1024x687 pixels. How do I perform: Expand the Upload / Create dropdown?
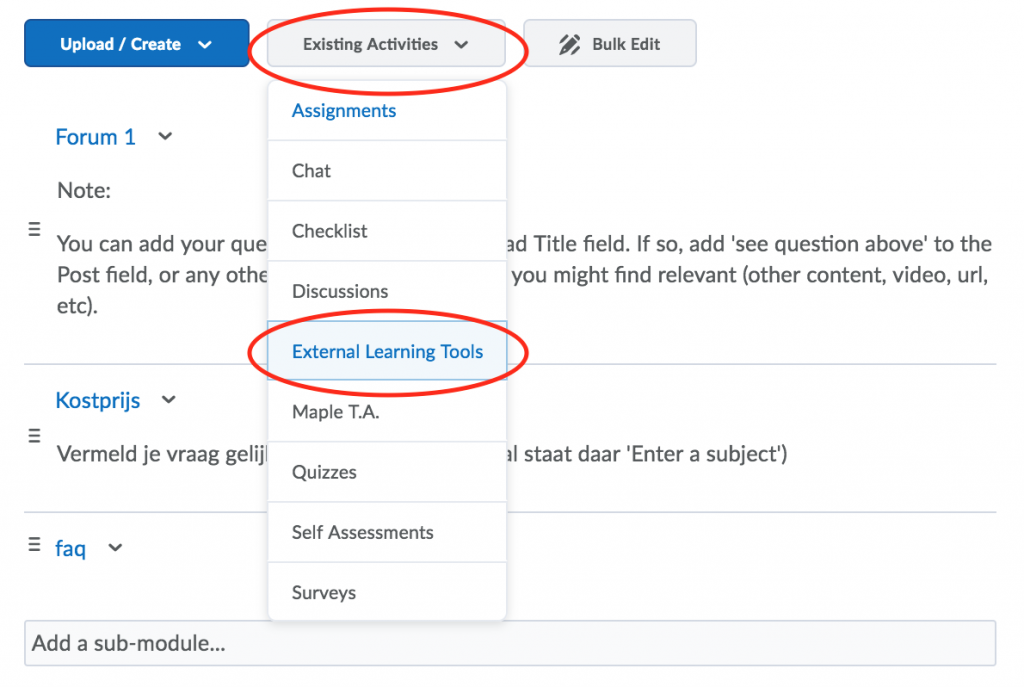coord(136,43)
